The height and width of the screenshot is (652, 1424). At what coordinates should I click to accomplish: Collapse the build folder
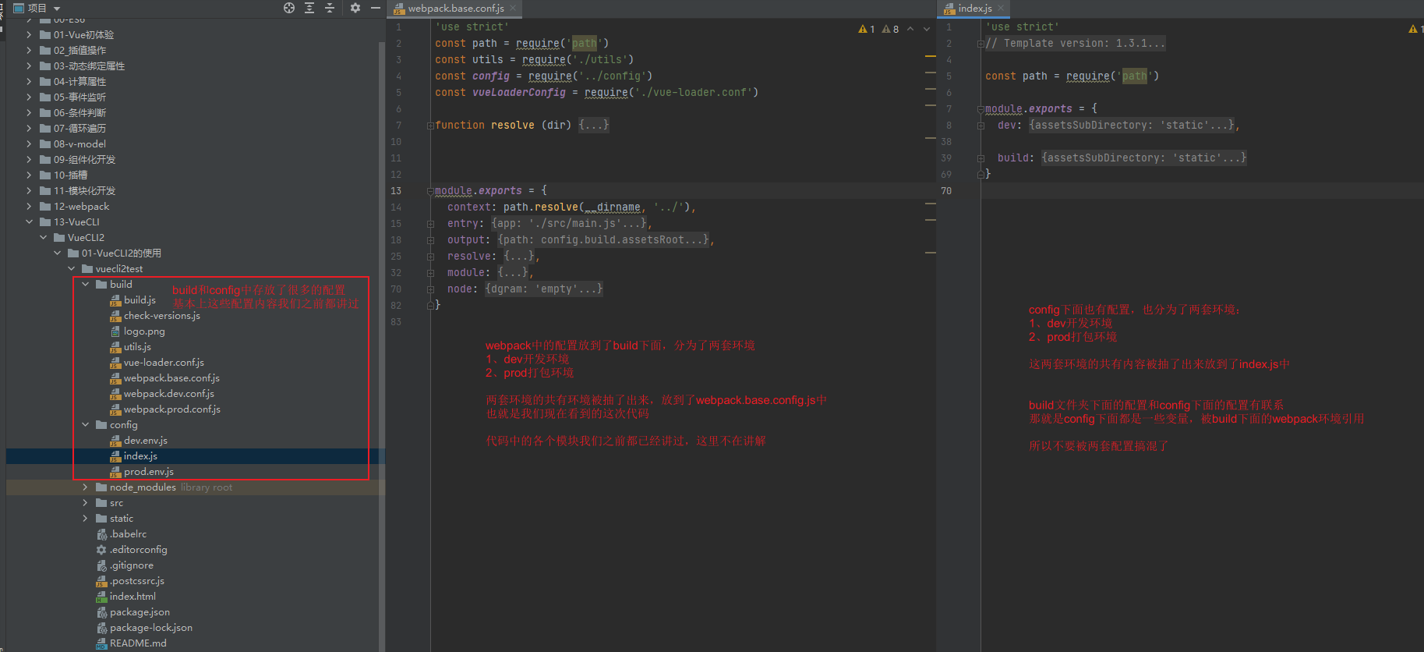pos(86,284)
